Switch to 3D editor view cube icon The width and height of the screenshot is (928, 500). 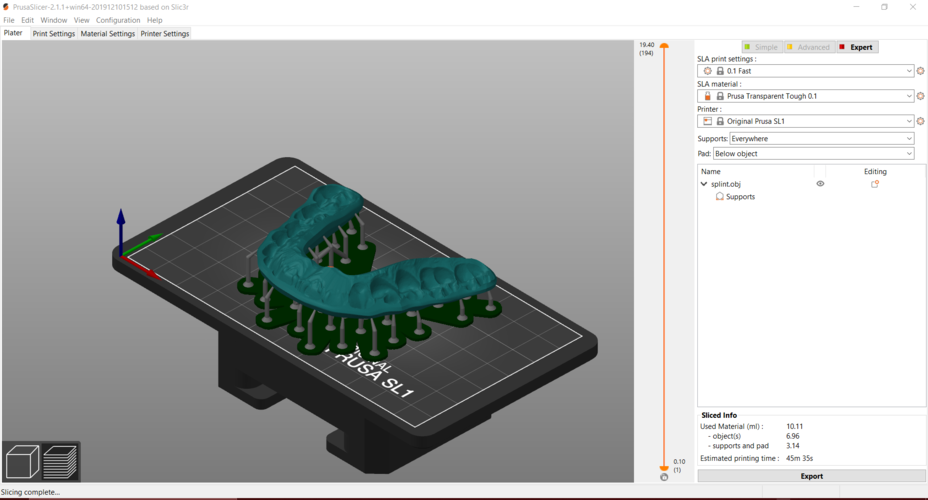click(x=22, y=462)
